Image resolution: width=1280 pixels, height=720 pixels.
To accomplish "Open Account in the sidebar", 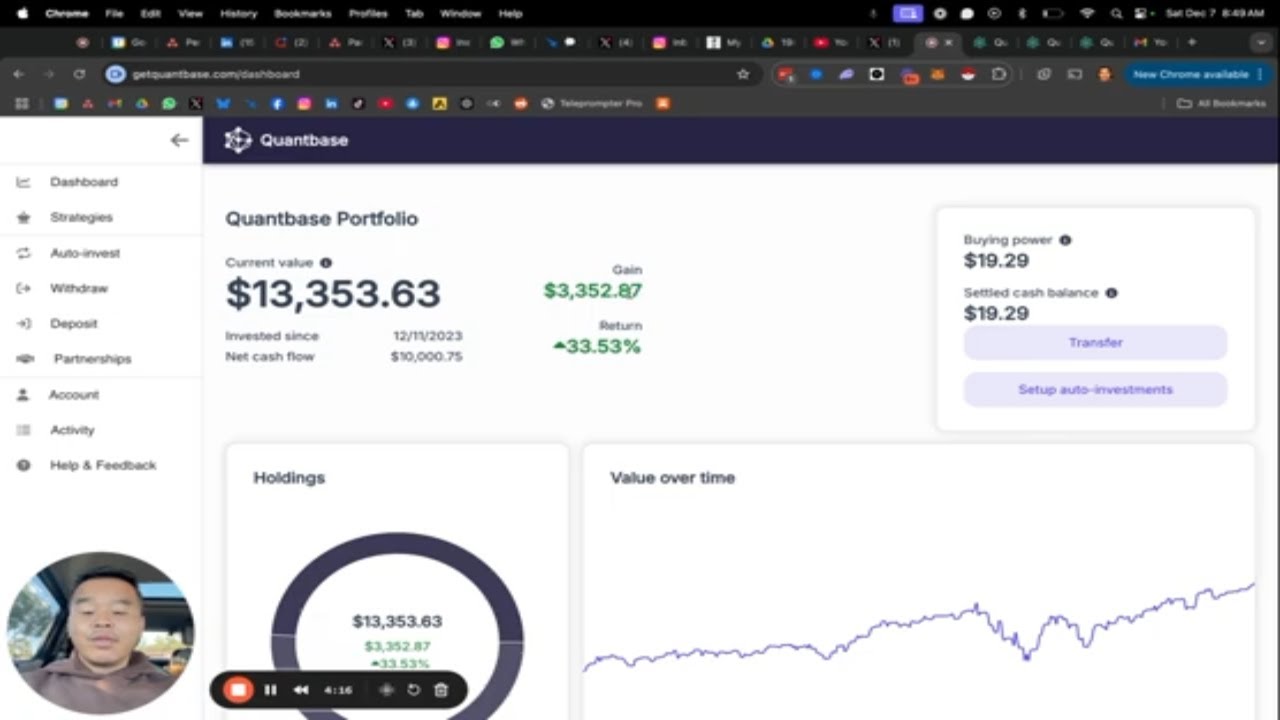I will click(x=74, y=394).
